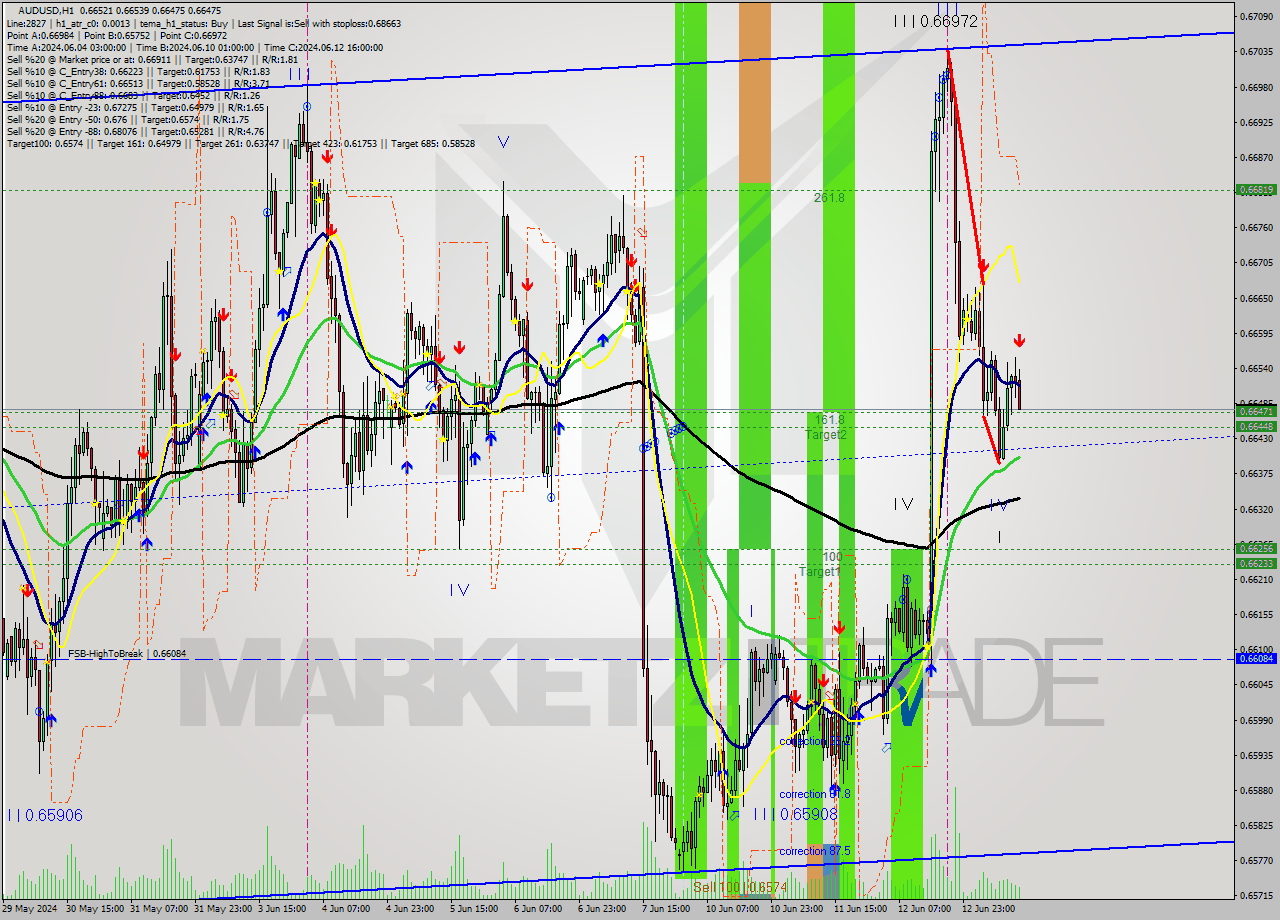Viewport: 1280px width, 920px height.
Task: Click the 0.66045 price axis label
Action: (x=1256, y=684)
